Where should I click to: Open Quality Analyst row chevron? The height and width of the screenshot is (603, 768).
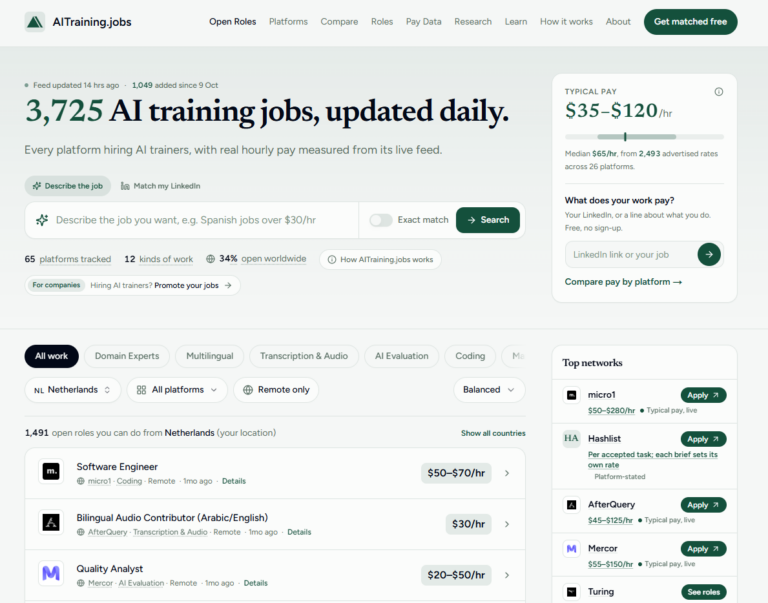point(507,575)
